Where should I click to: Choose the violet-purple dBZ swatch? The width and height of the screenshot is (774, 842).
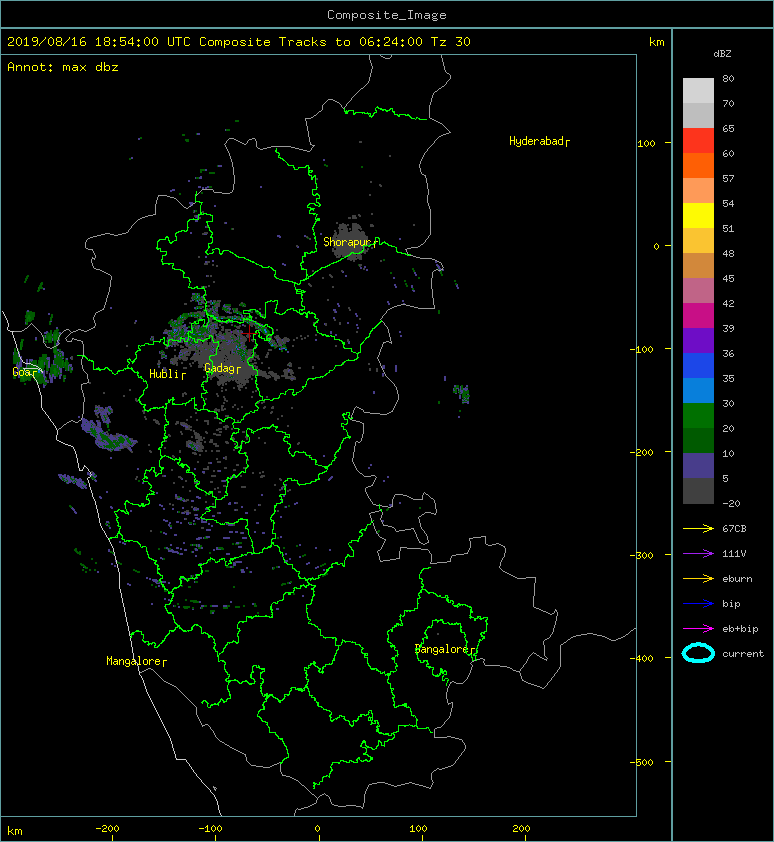[698, 340]
